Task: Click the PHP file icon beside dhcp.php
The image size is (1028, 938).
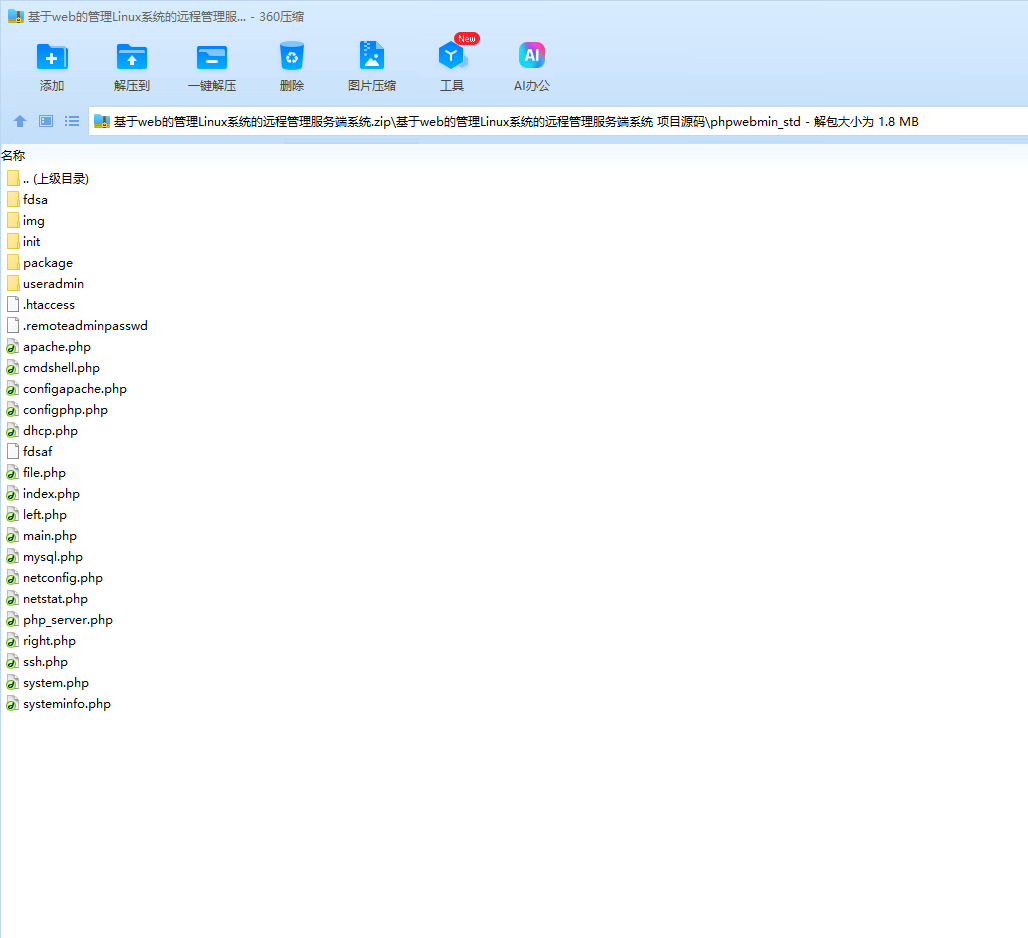Action: tap(12, 430)
